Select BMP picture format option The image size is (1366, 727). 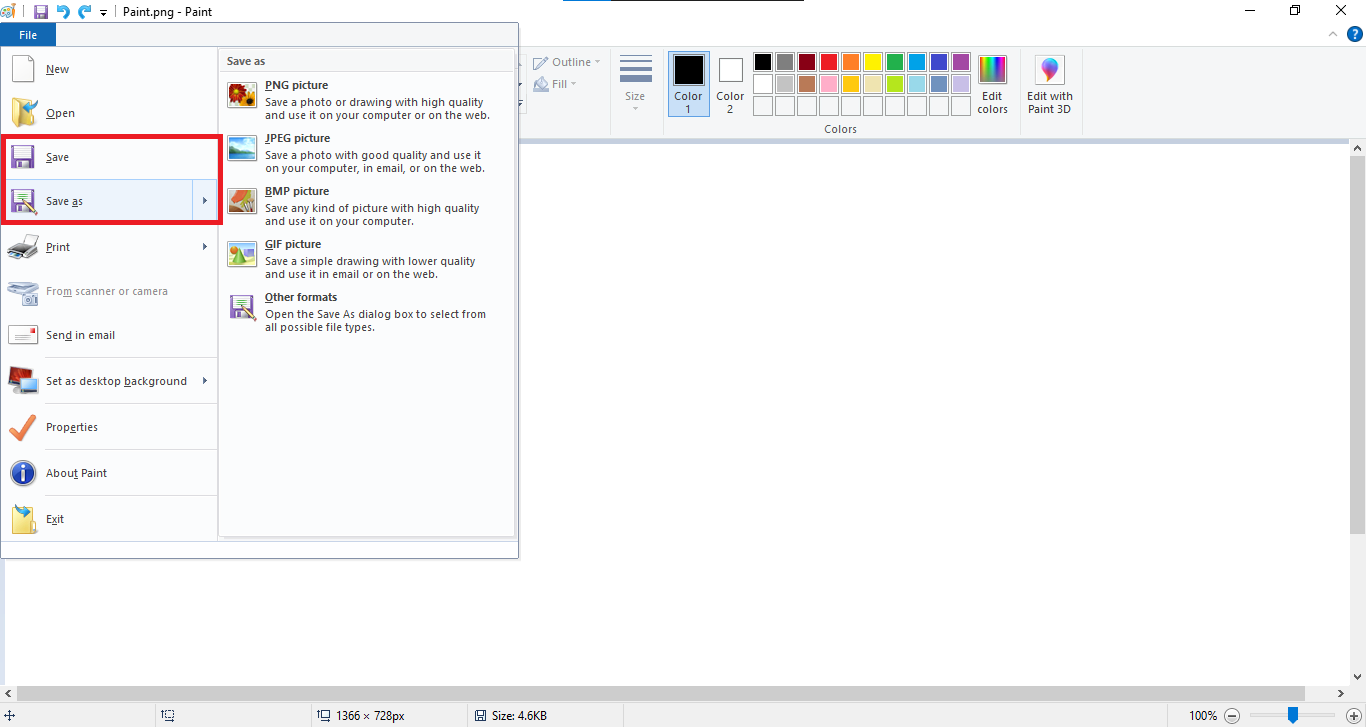point(367,207)
